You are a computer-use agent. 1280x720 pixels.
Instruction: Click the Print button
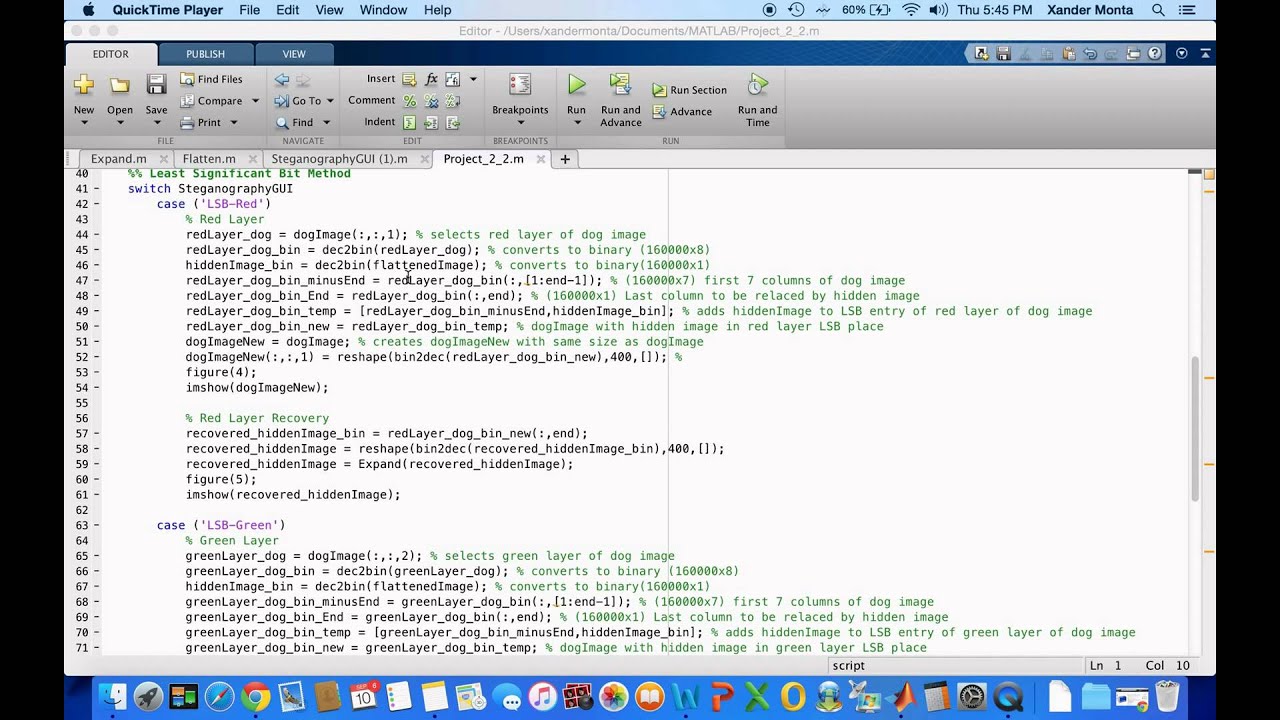coord(201,123)
